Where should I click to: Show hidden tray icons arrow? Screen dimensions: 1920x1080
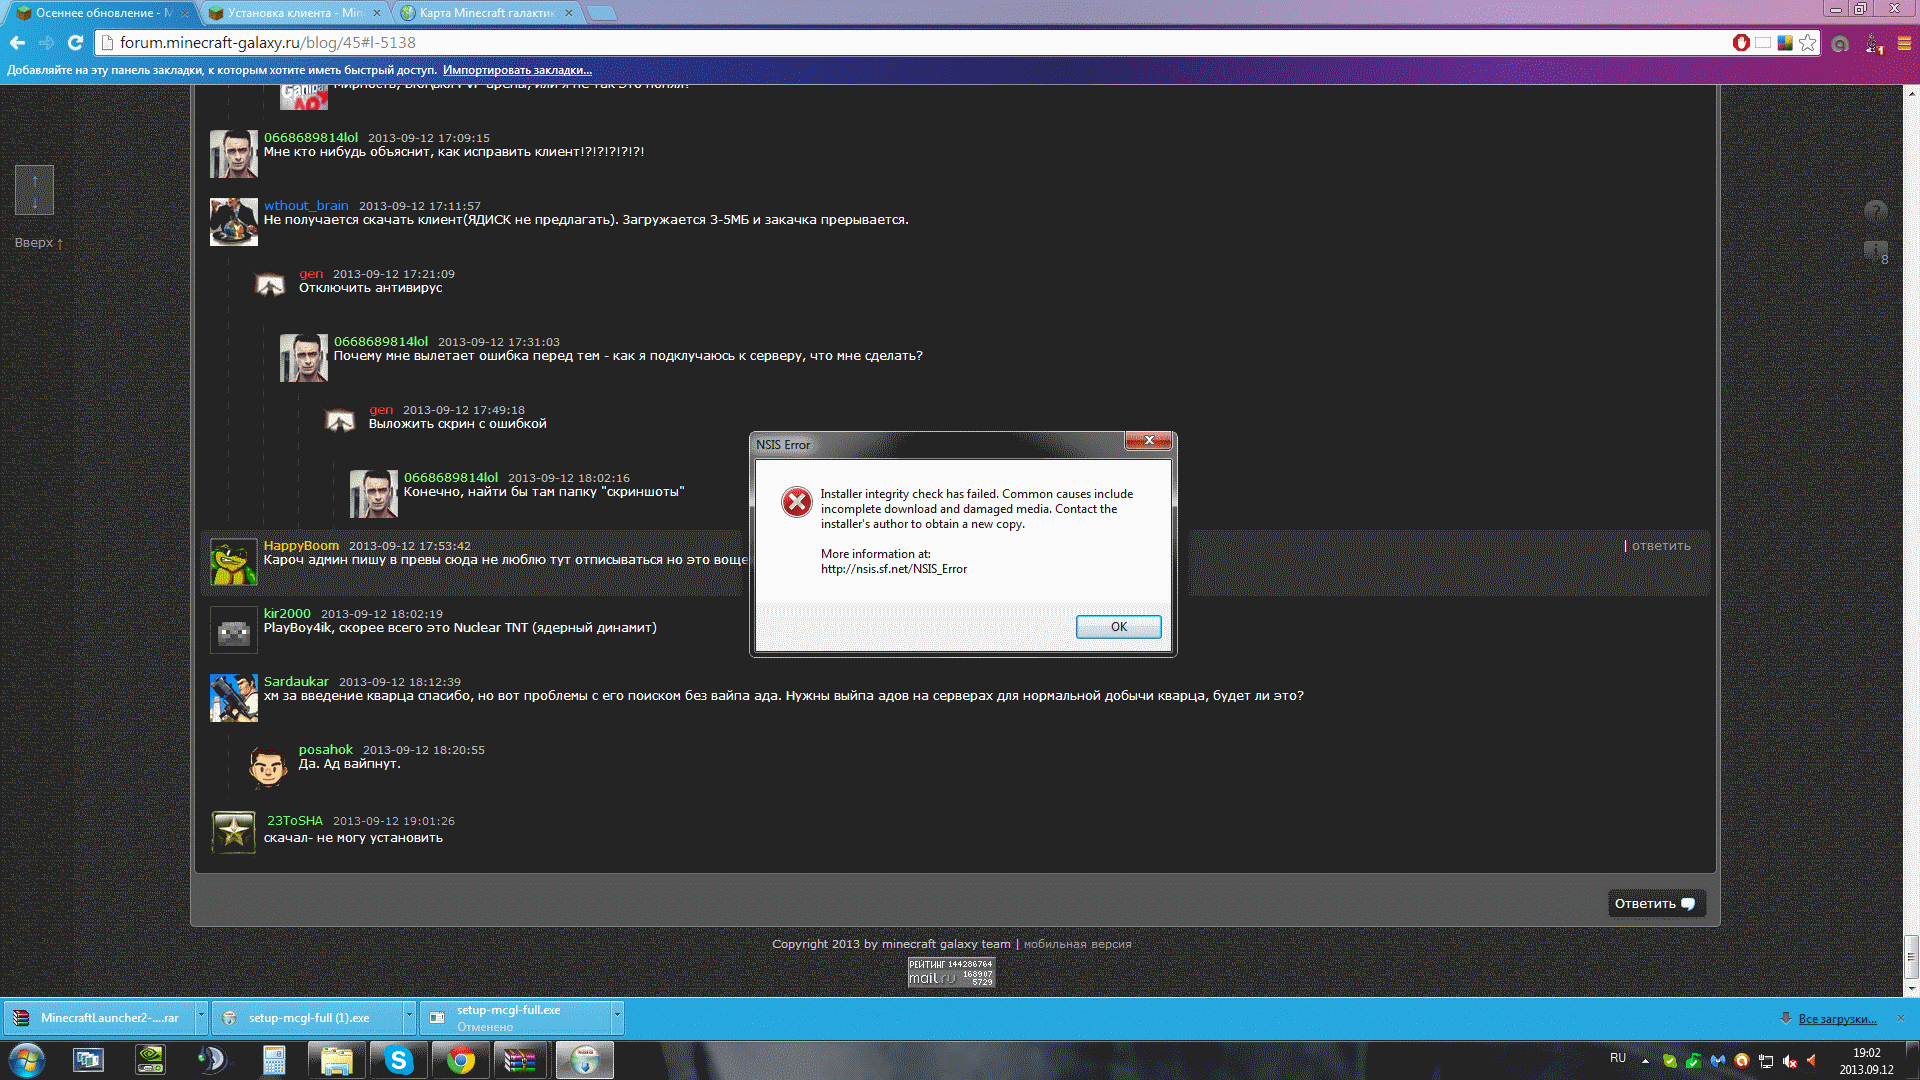pyautogui.click(x=1645, y=1061)
